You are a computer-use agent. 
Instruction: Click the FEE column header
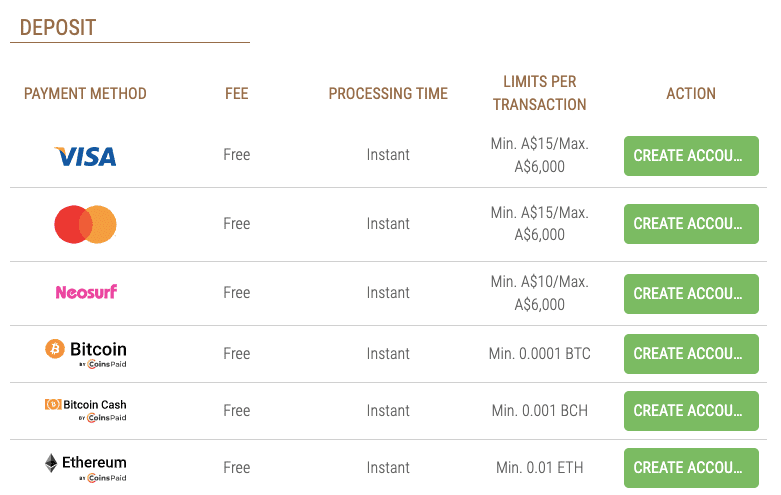coord(237,94)
